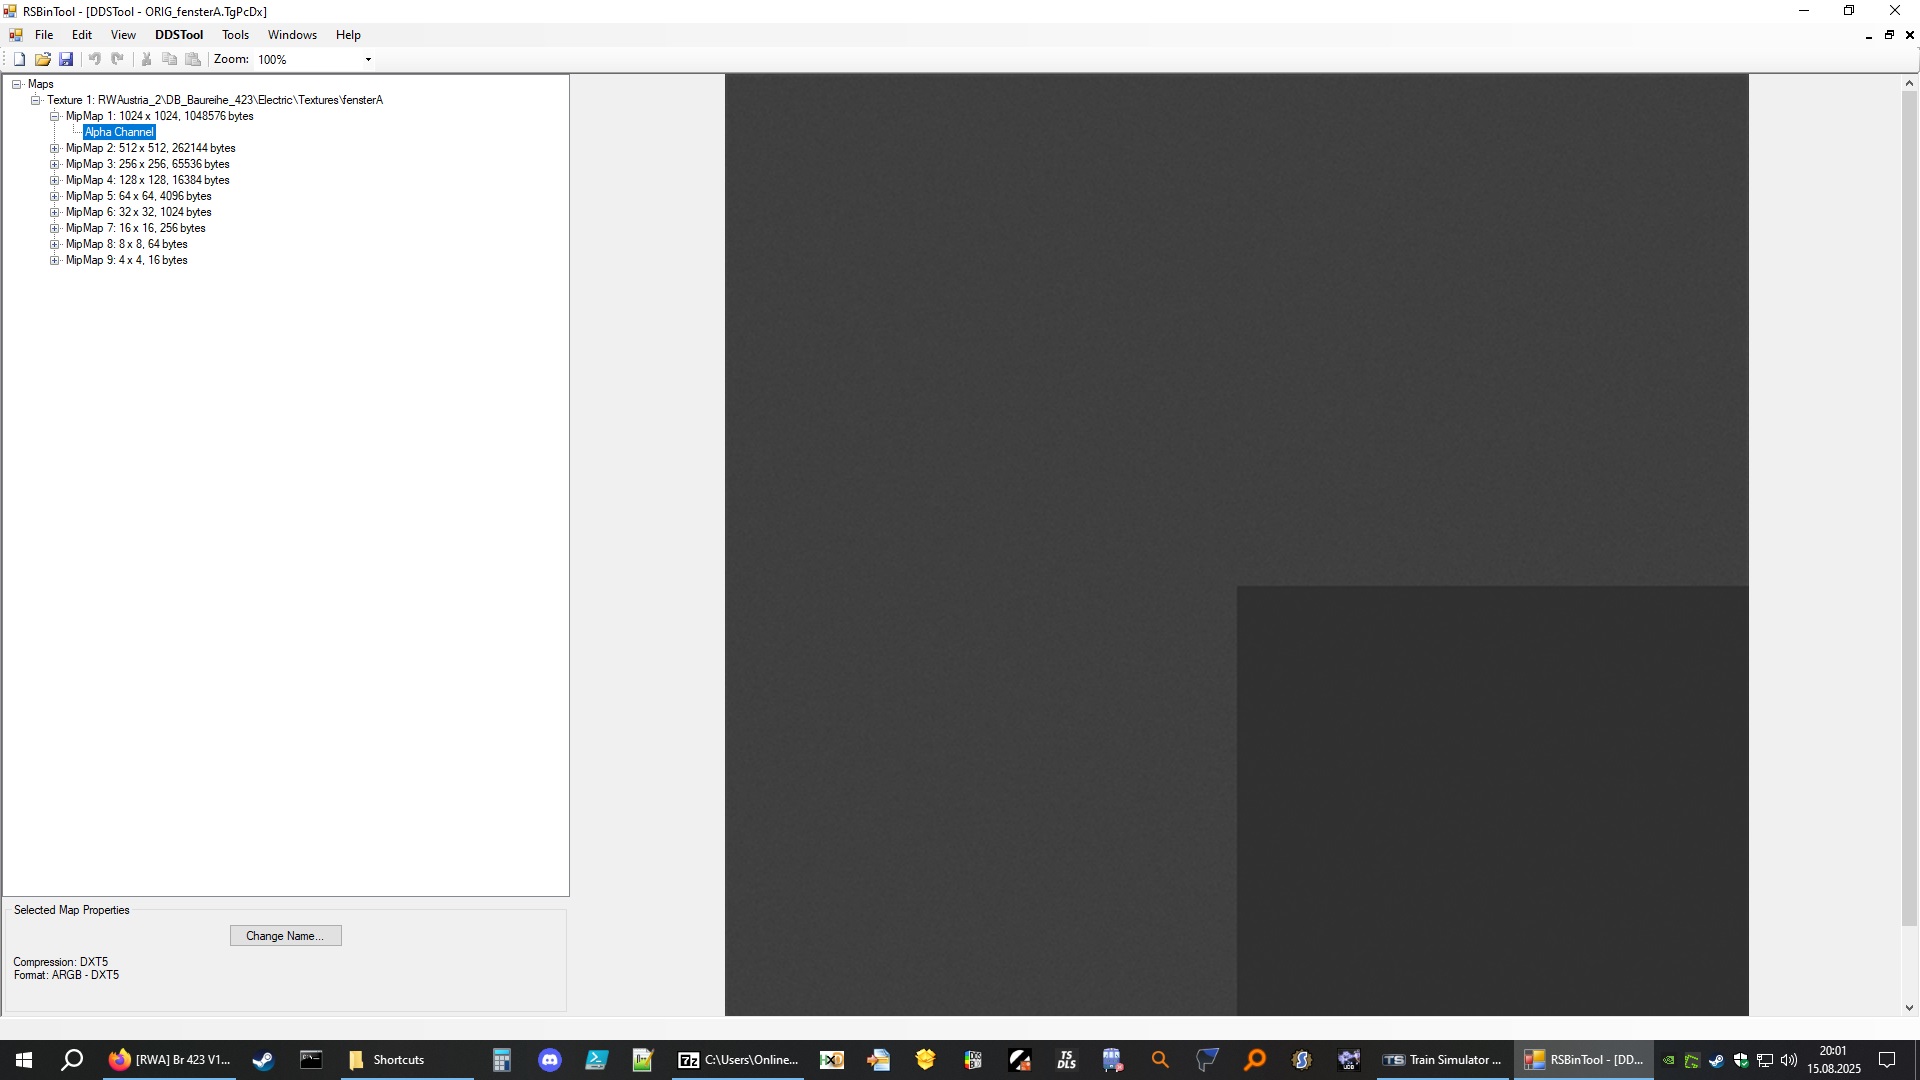Viewport: 1920px width, 1080px height.
Task: Click the vertical scrollbar down arrow
Action: 1909,1008
